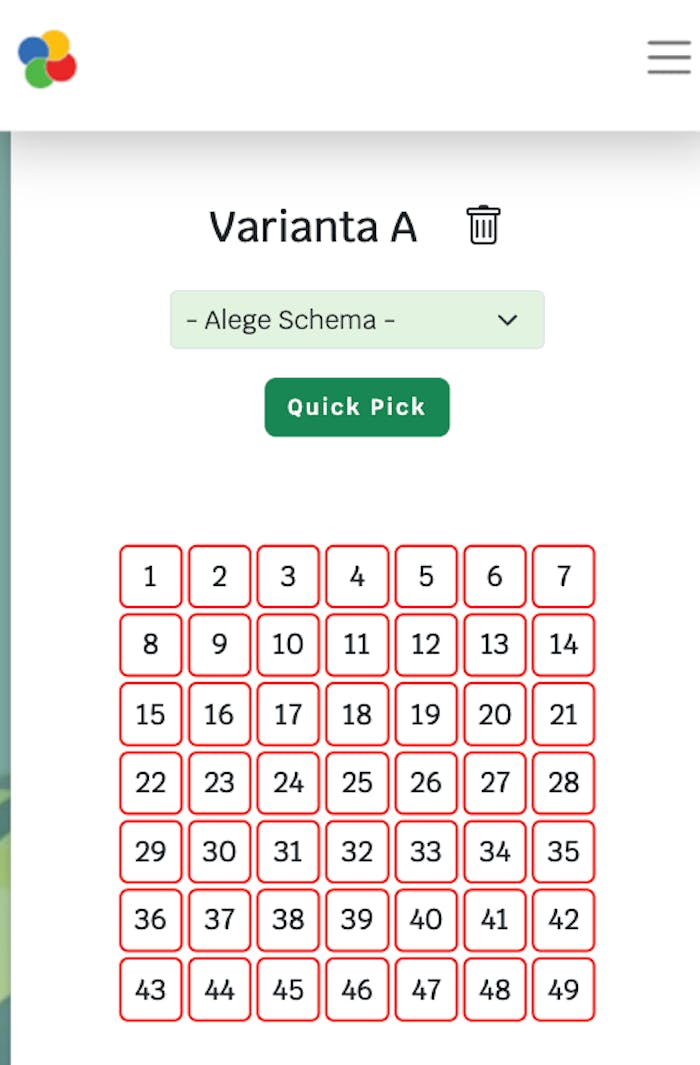
Task: Mark number 35 as selected
Action: click(x=563, y=851)
